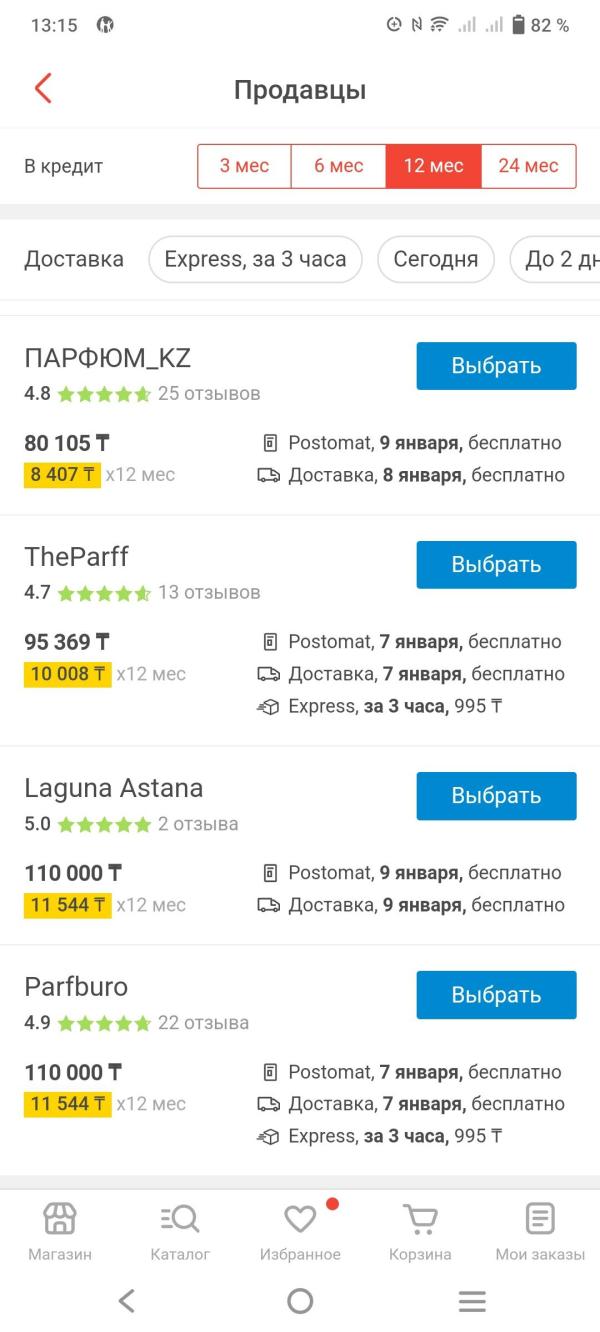Select the 24 мес credit term
This screenshot has height=1332, width=600.
[x=528, y=166]
